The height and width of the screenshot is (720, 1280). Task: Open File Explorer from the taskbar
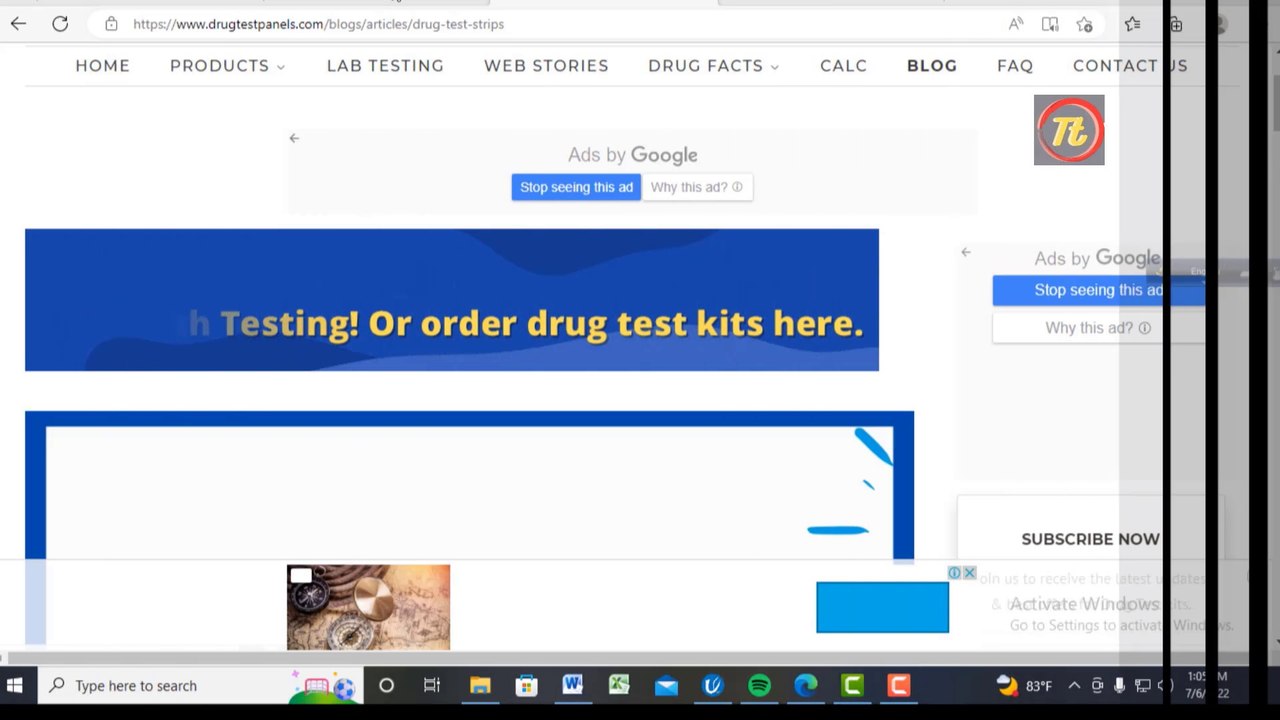click(480, 686)
